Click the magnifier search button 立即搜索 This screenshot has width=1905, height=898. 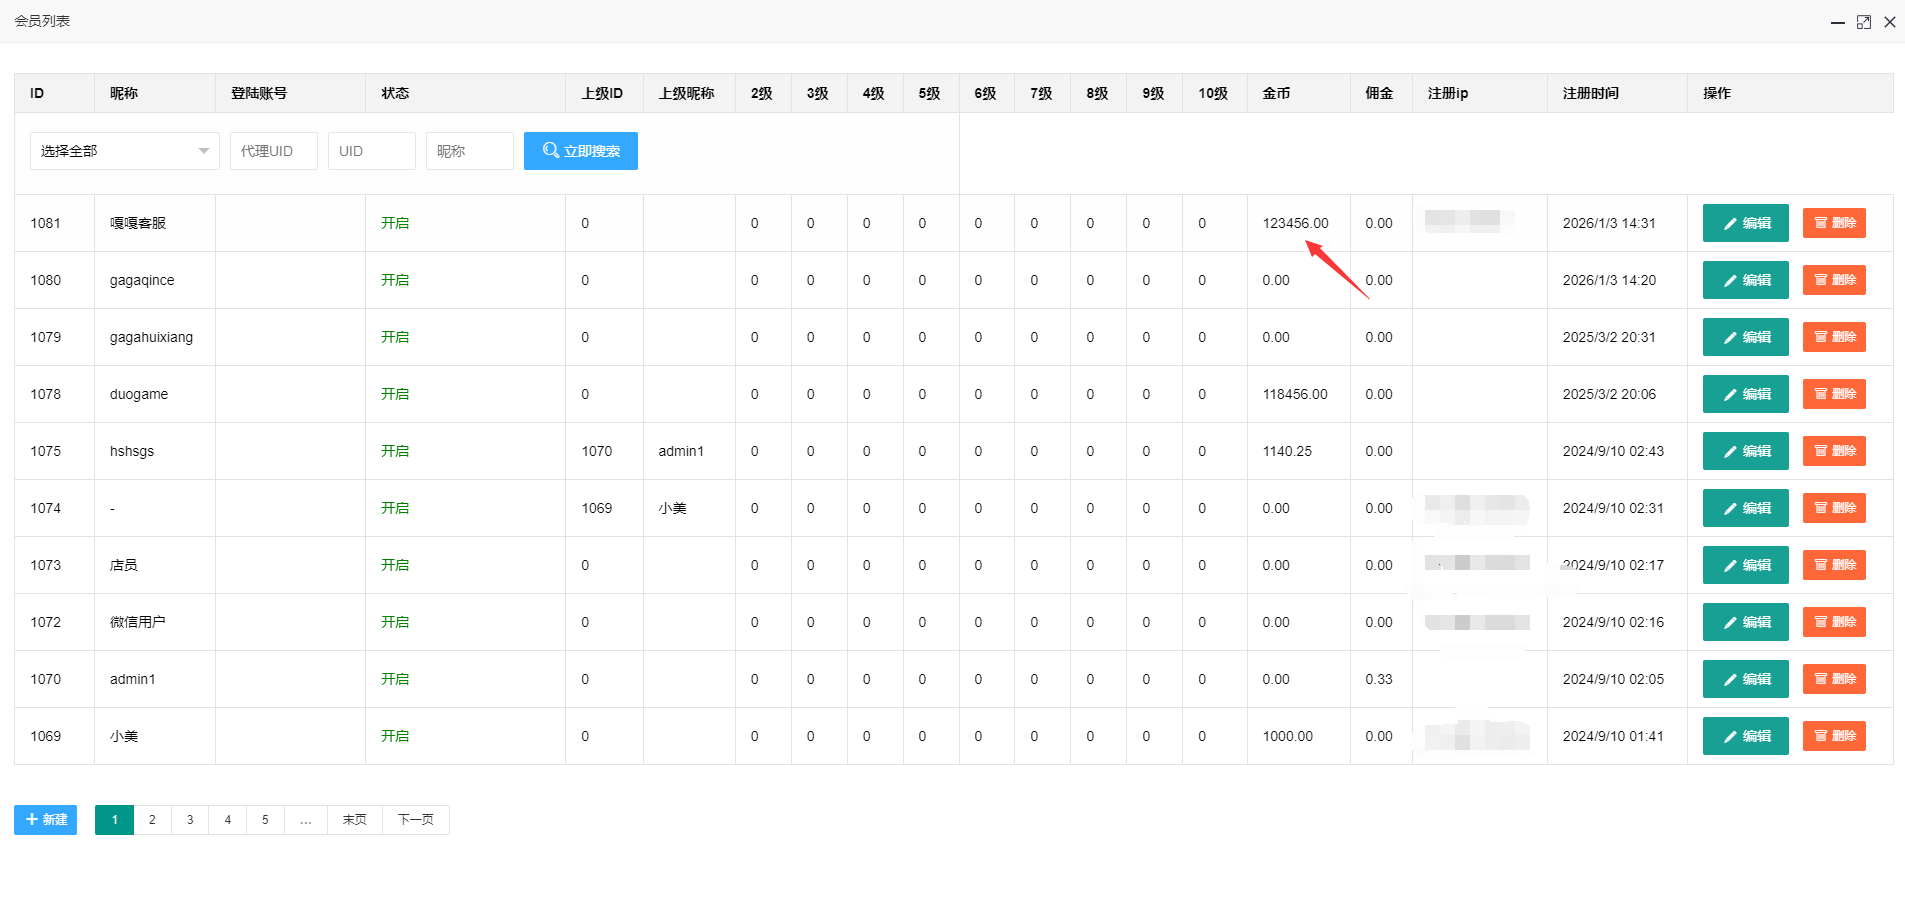coord(580,151)
